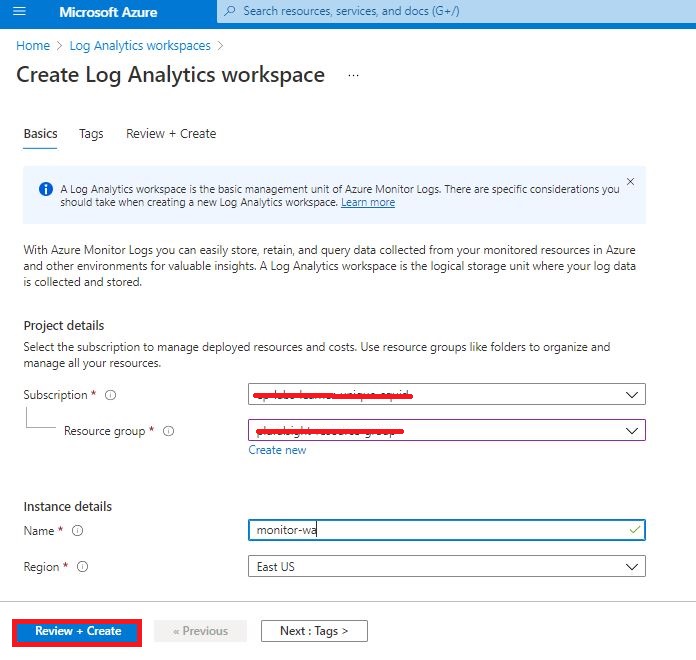This screenshot has height=660, width=696.
Task: Click the Resource group info icon
Action: click(x=168, y=431)
